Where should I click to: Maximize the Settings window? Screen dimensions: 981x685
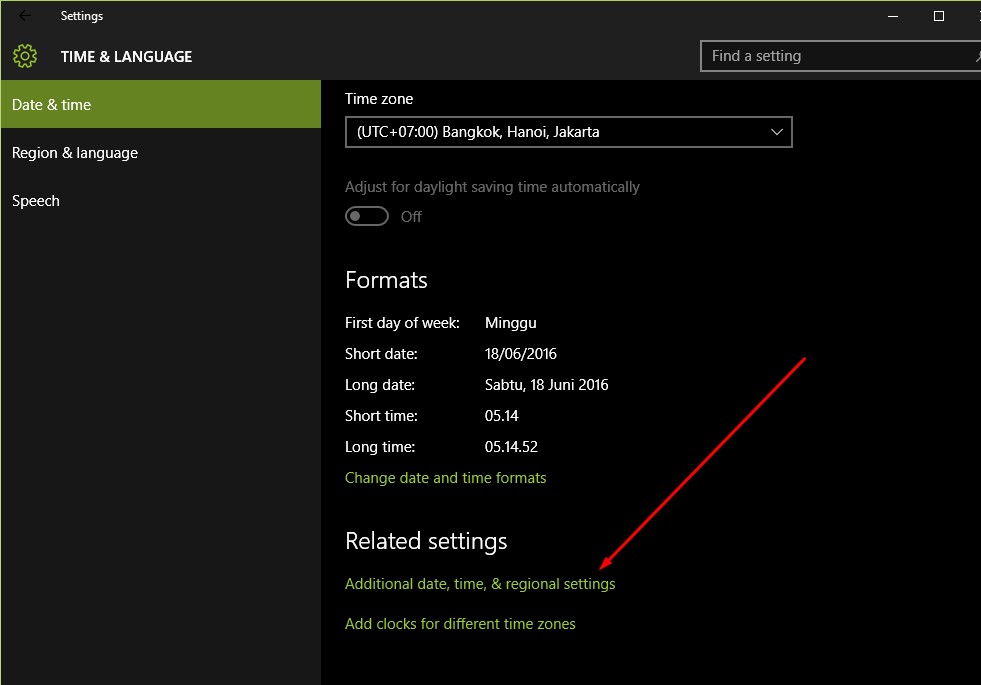pos(938,16)
